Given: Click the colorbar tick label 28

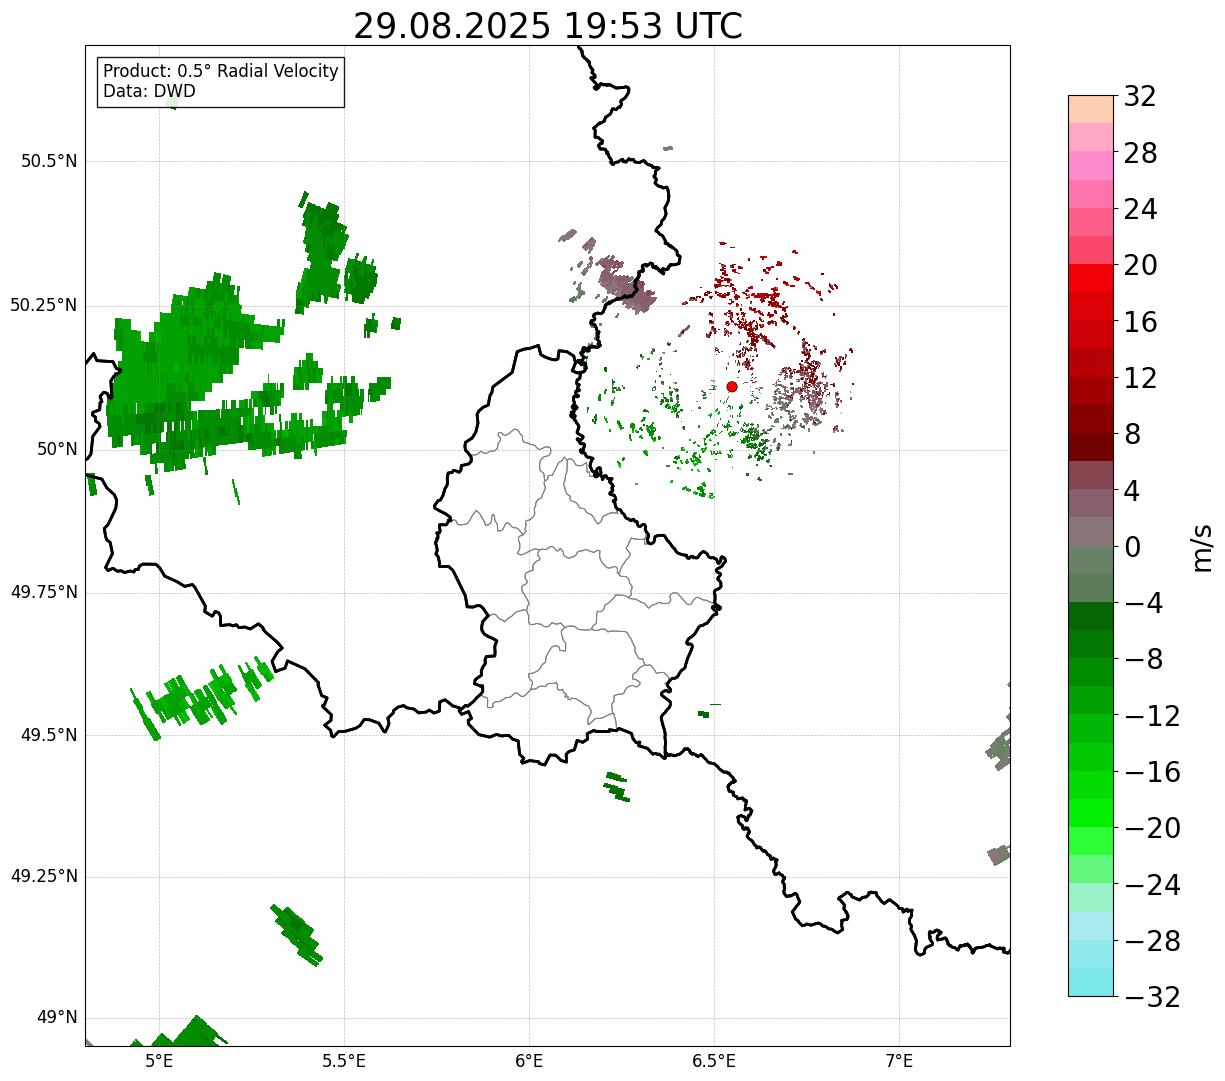Looking at the screenshot, I should [x=1140, y=153].
